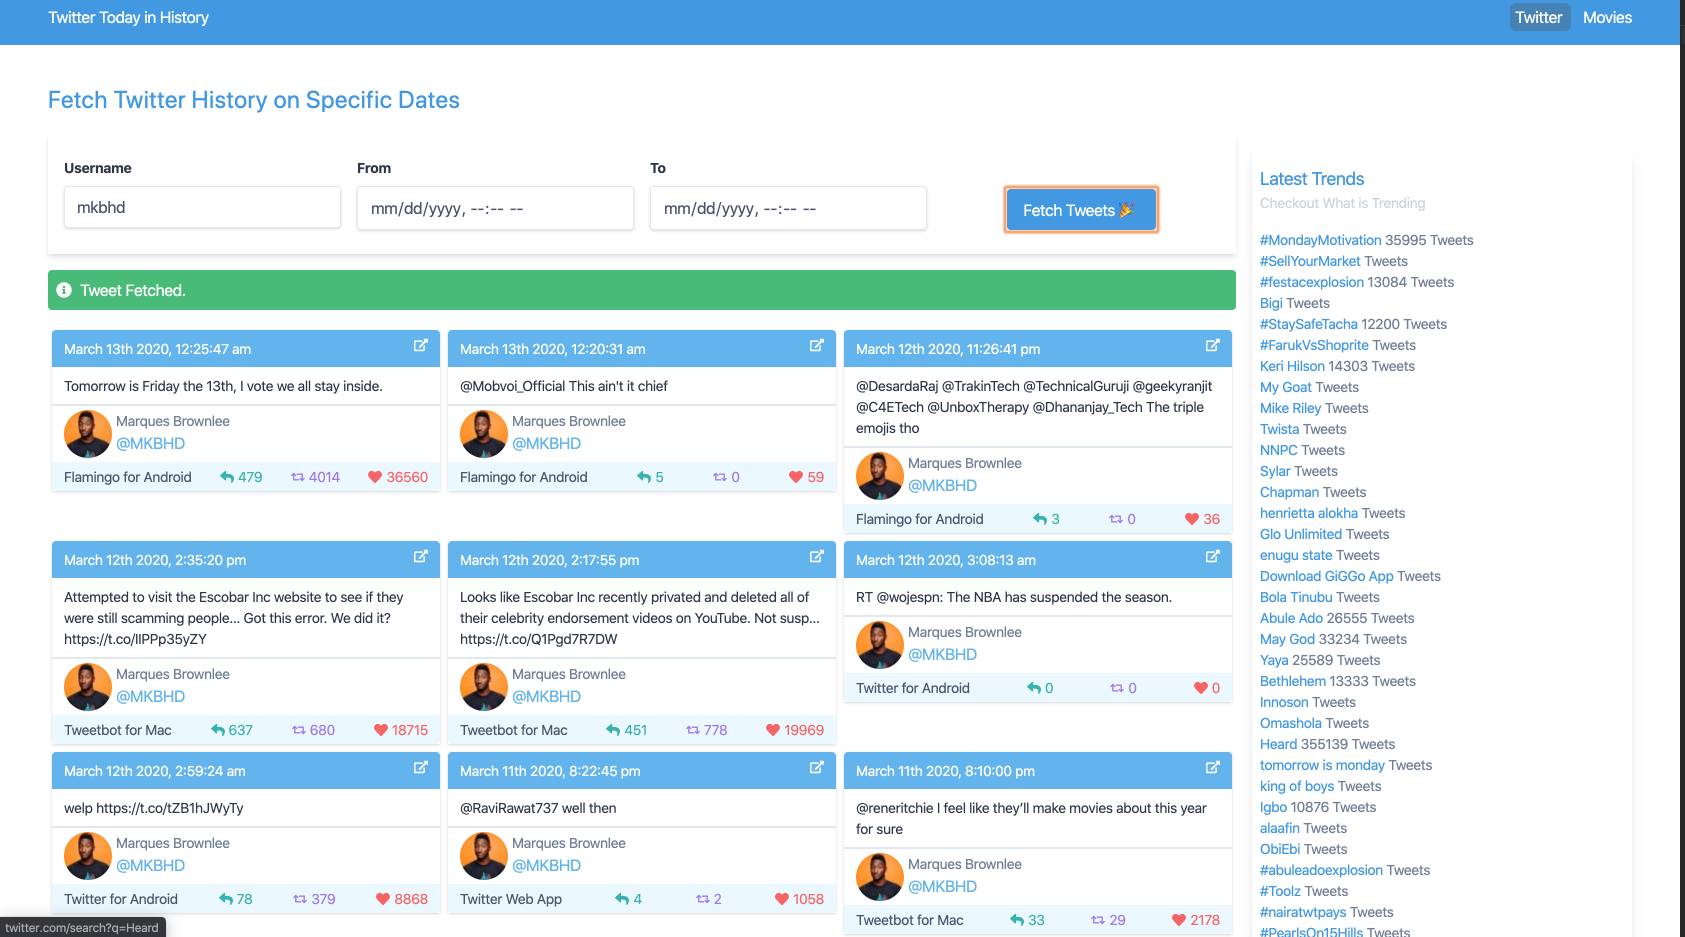
Task: Open Bethlehem trend link
Action: click(x=1292, y=681)
